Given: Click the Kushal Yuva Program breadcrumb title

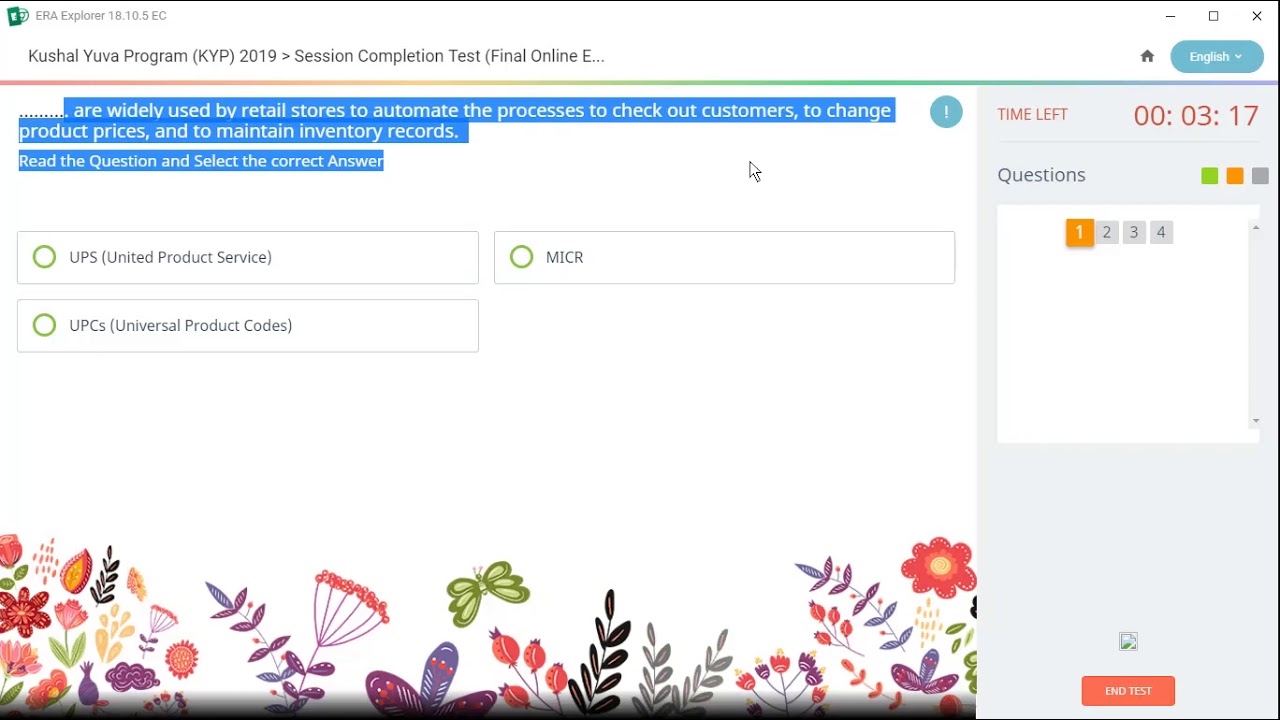Looking at the screenshot, I should pos(316,56).
